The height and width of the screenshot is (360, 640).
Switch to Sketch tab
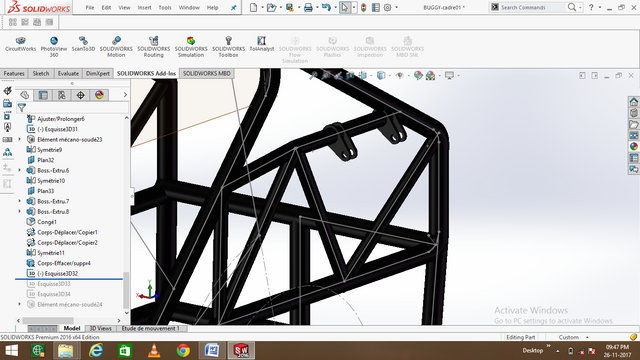click(x=41, y=73)
